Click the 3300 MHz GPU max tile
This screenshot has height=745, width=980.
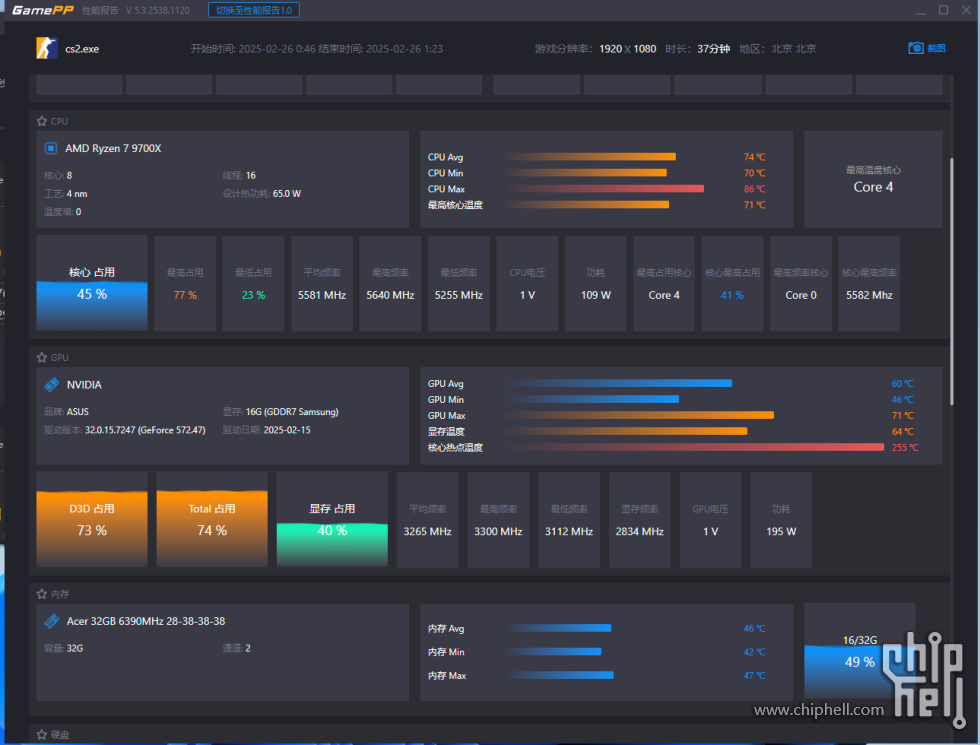click(498, 519)
